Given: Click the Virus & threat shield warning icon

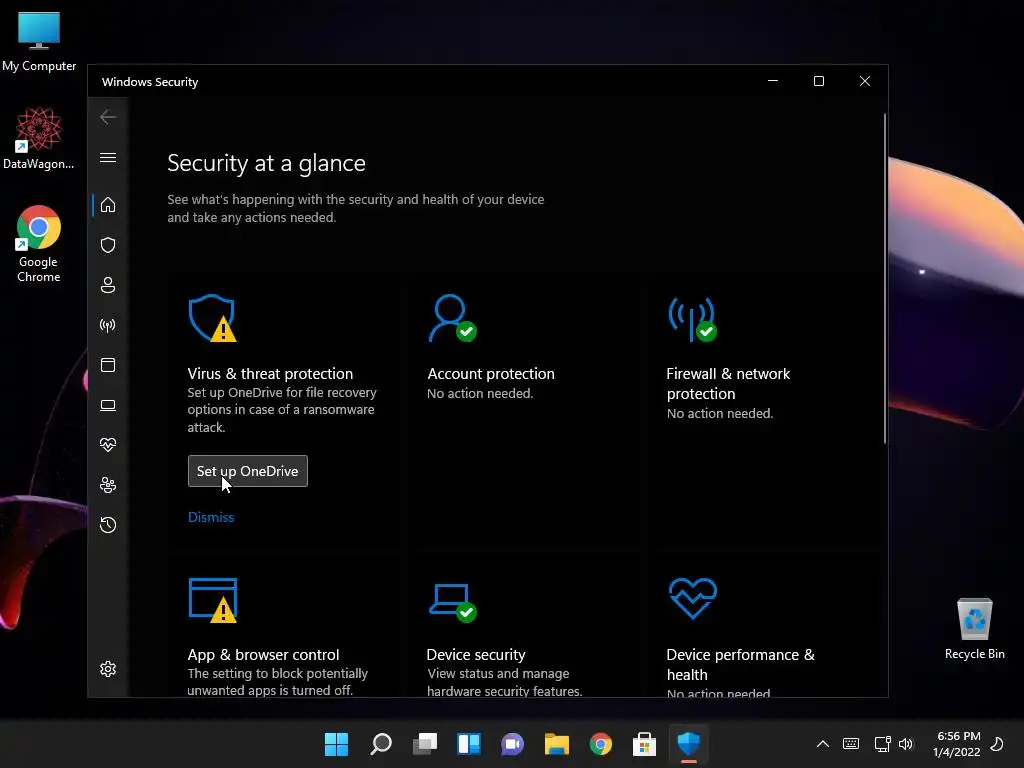Looking at the screenshot, I should click(212, 318).
